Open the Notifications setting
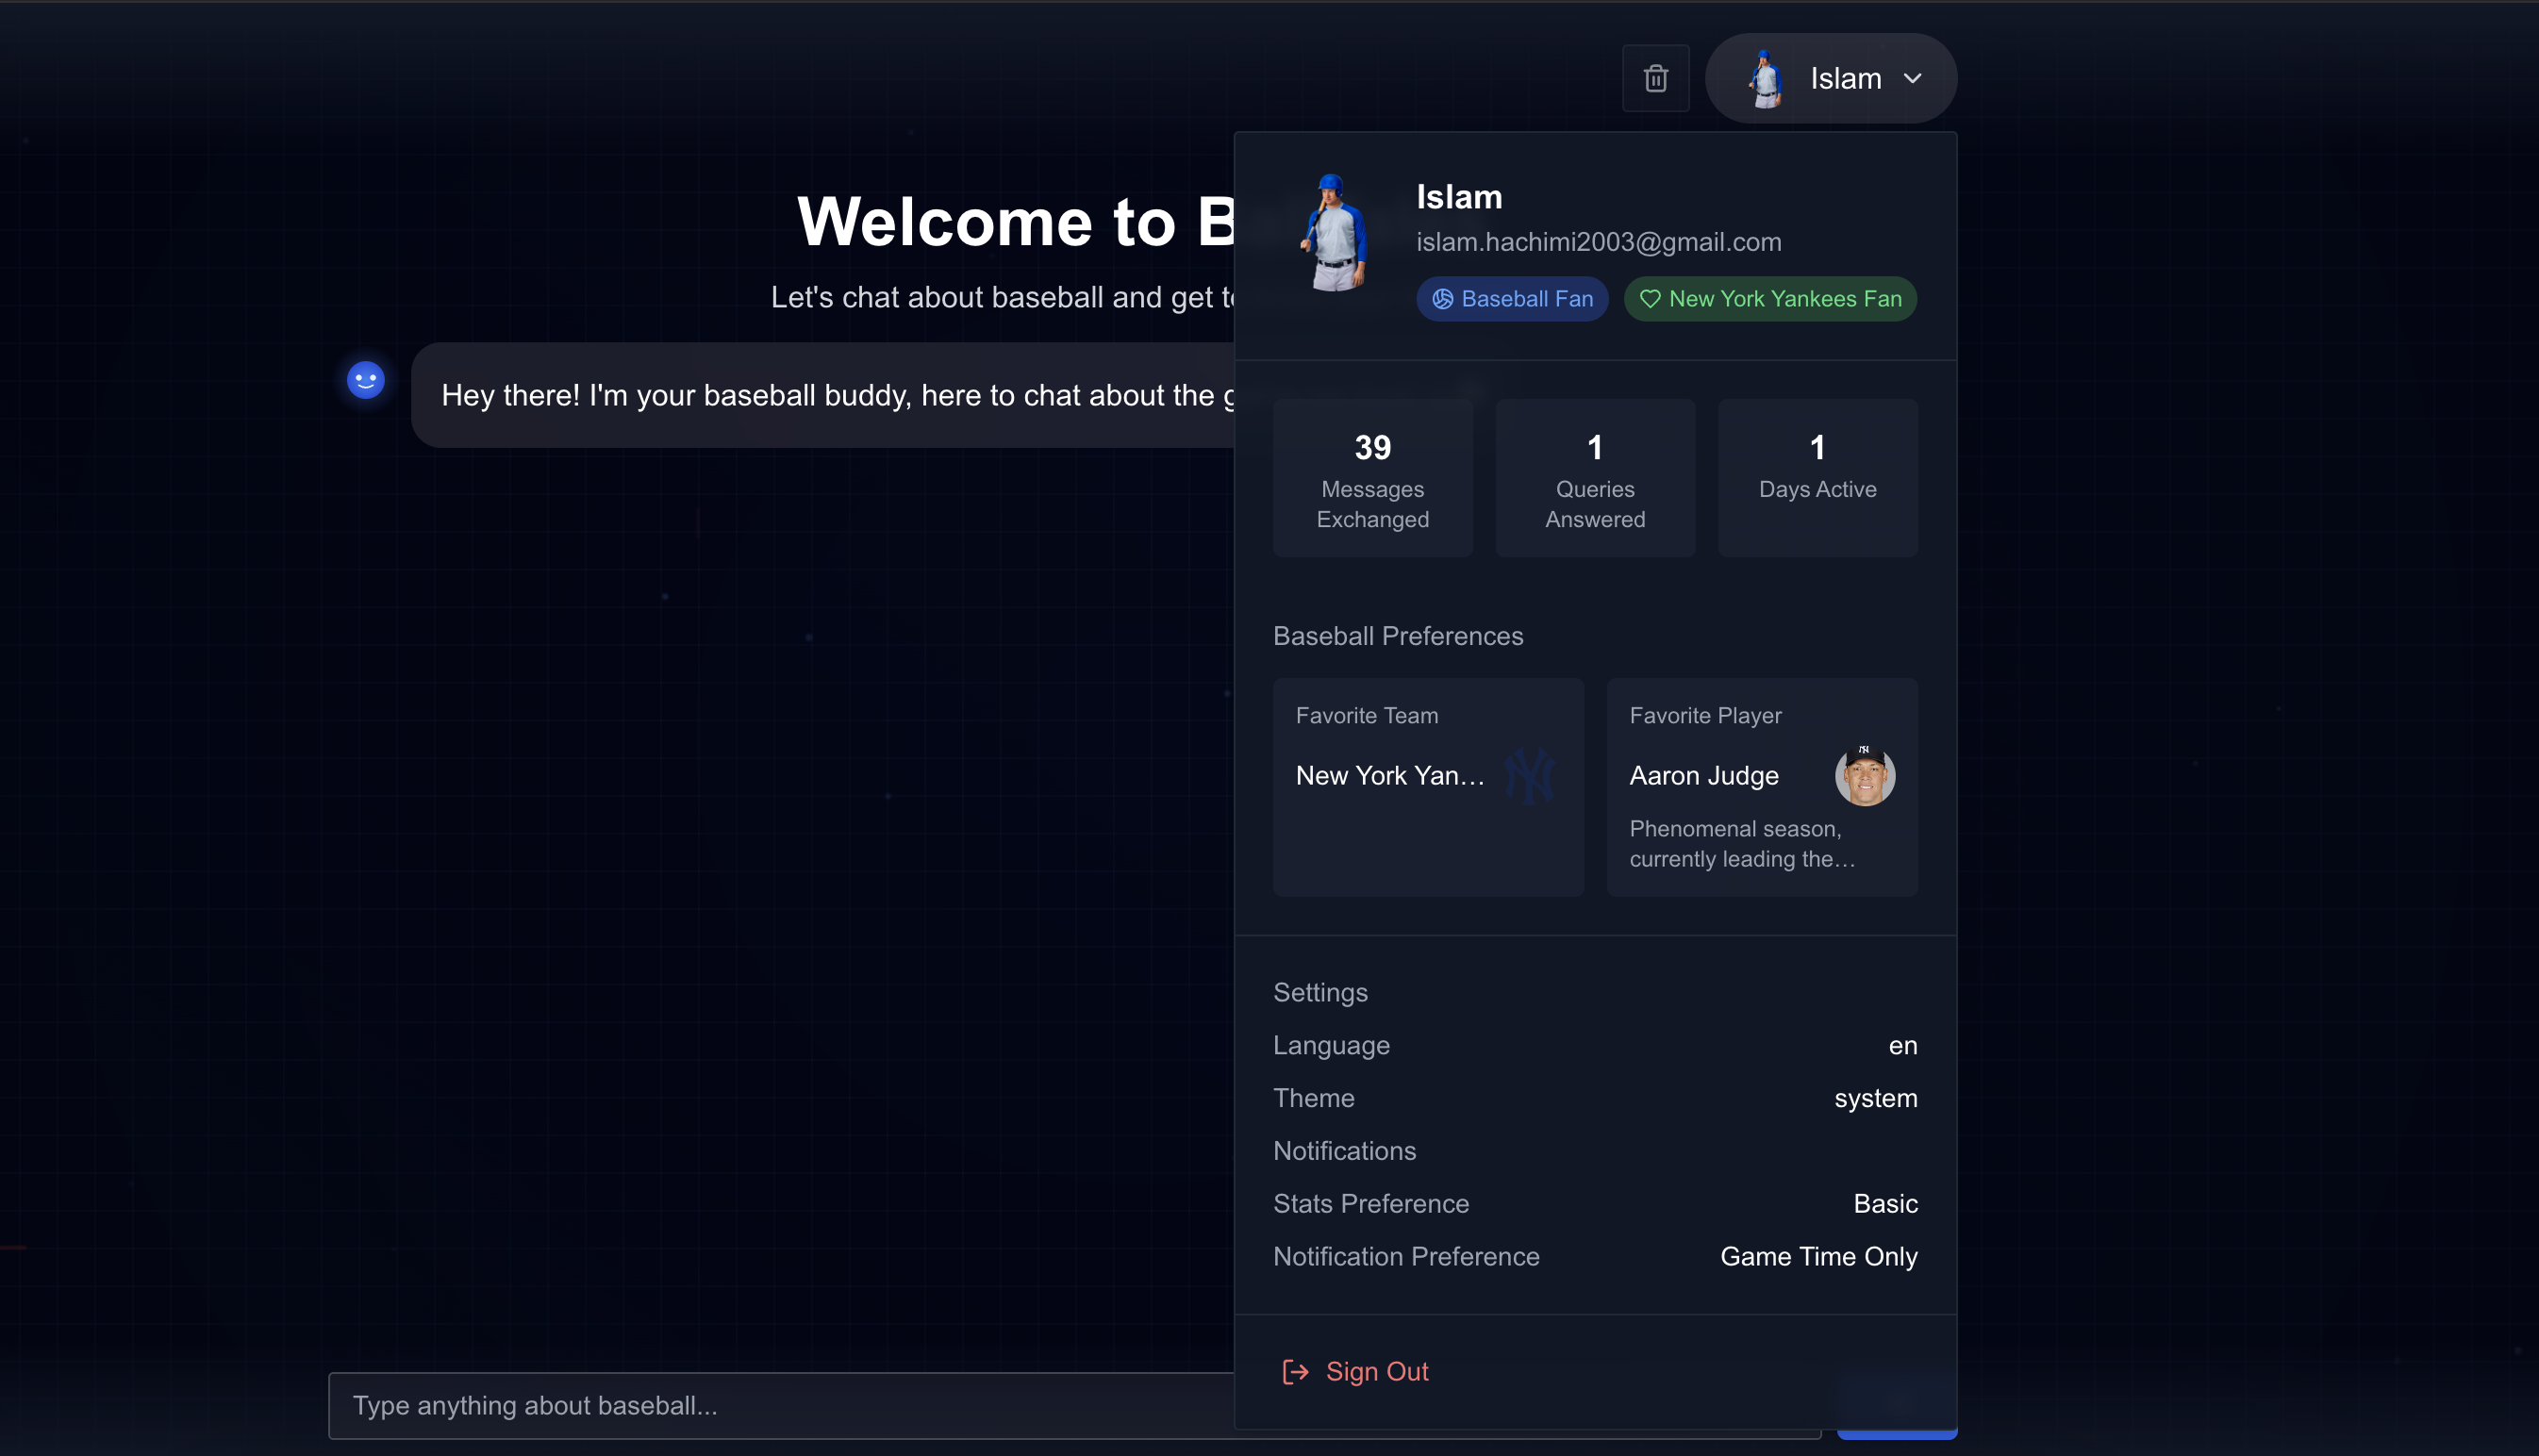This screenshot has width=2539, height=1456. [1344, 1151]
